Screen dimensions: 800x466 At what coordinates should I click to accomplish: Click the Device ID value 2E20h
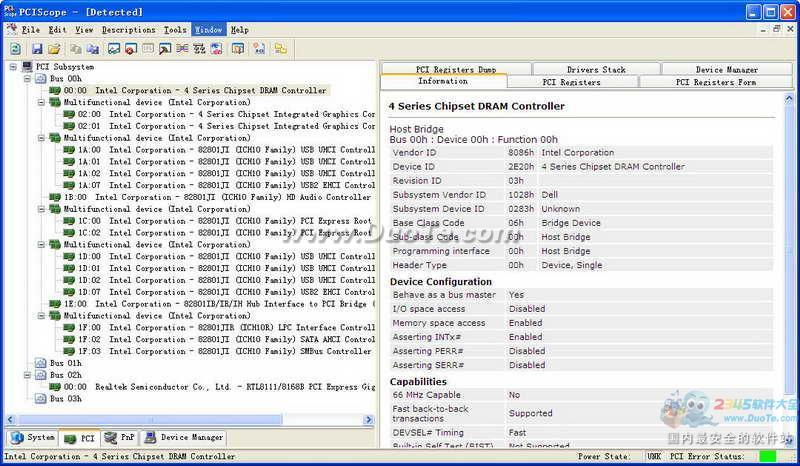tap(521, 166)
